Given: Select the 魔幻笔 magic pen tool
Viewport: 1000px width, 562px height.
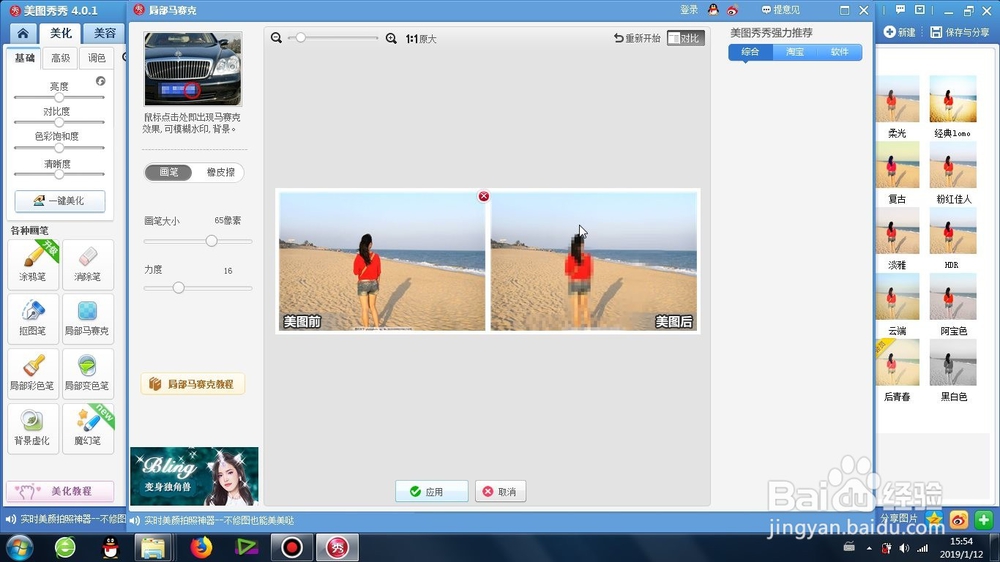Looking at the screenshot, I should click(x=87, y=428).
